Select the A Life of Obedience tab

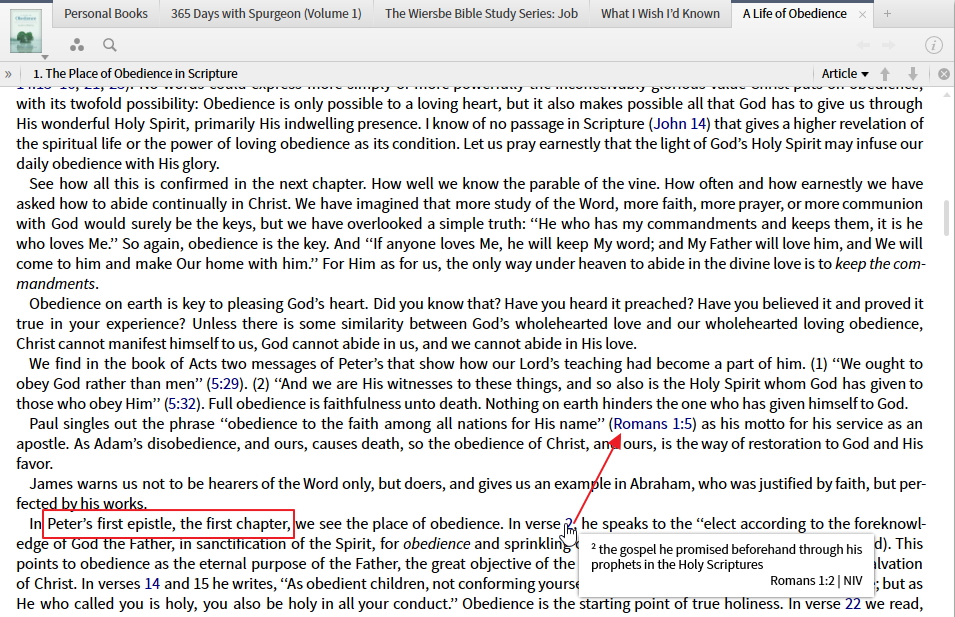794,13
